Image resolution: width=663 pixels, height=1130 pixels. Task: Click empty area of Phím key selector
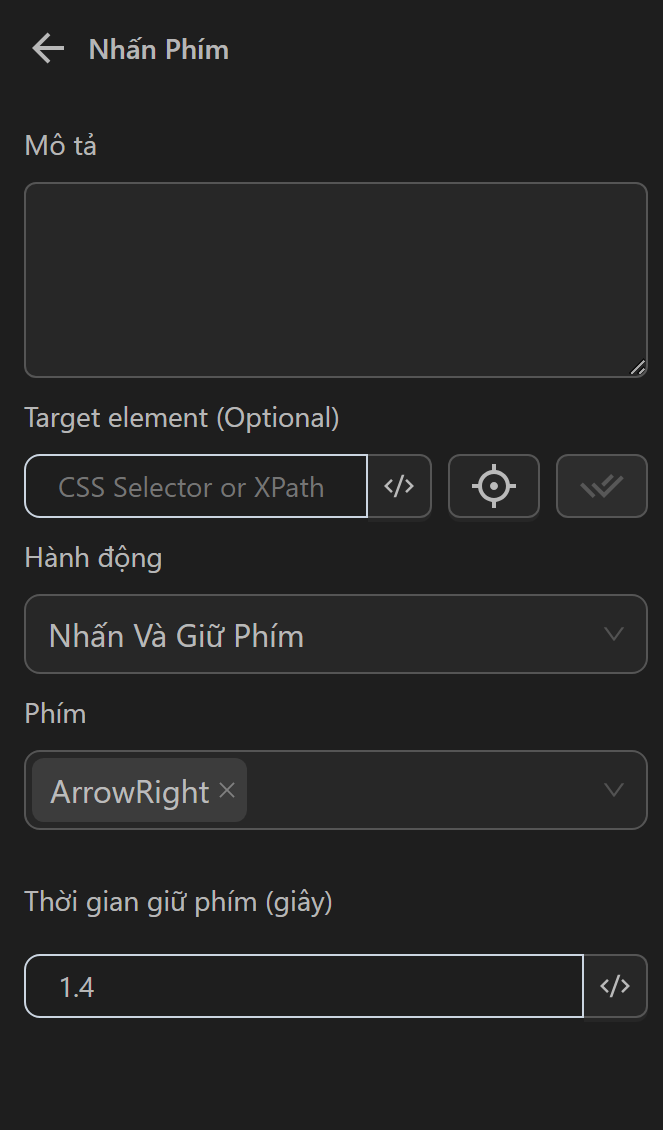point(420,791)
